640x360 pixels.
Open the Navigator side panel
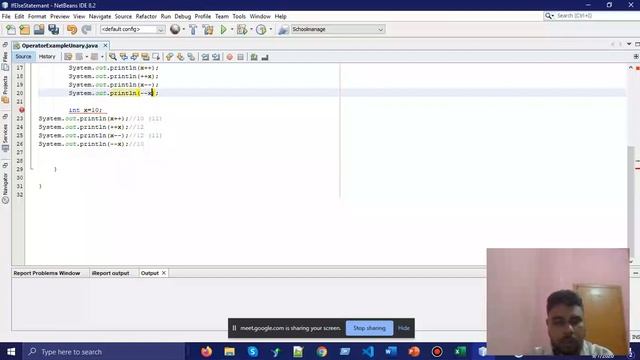[x=5, y=188]
